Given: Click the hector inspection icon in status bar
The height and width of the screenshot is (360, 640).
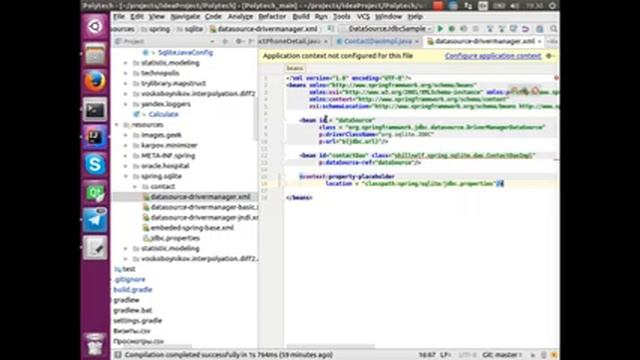Looking at the screenshot, I should 544,355.
